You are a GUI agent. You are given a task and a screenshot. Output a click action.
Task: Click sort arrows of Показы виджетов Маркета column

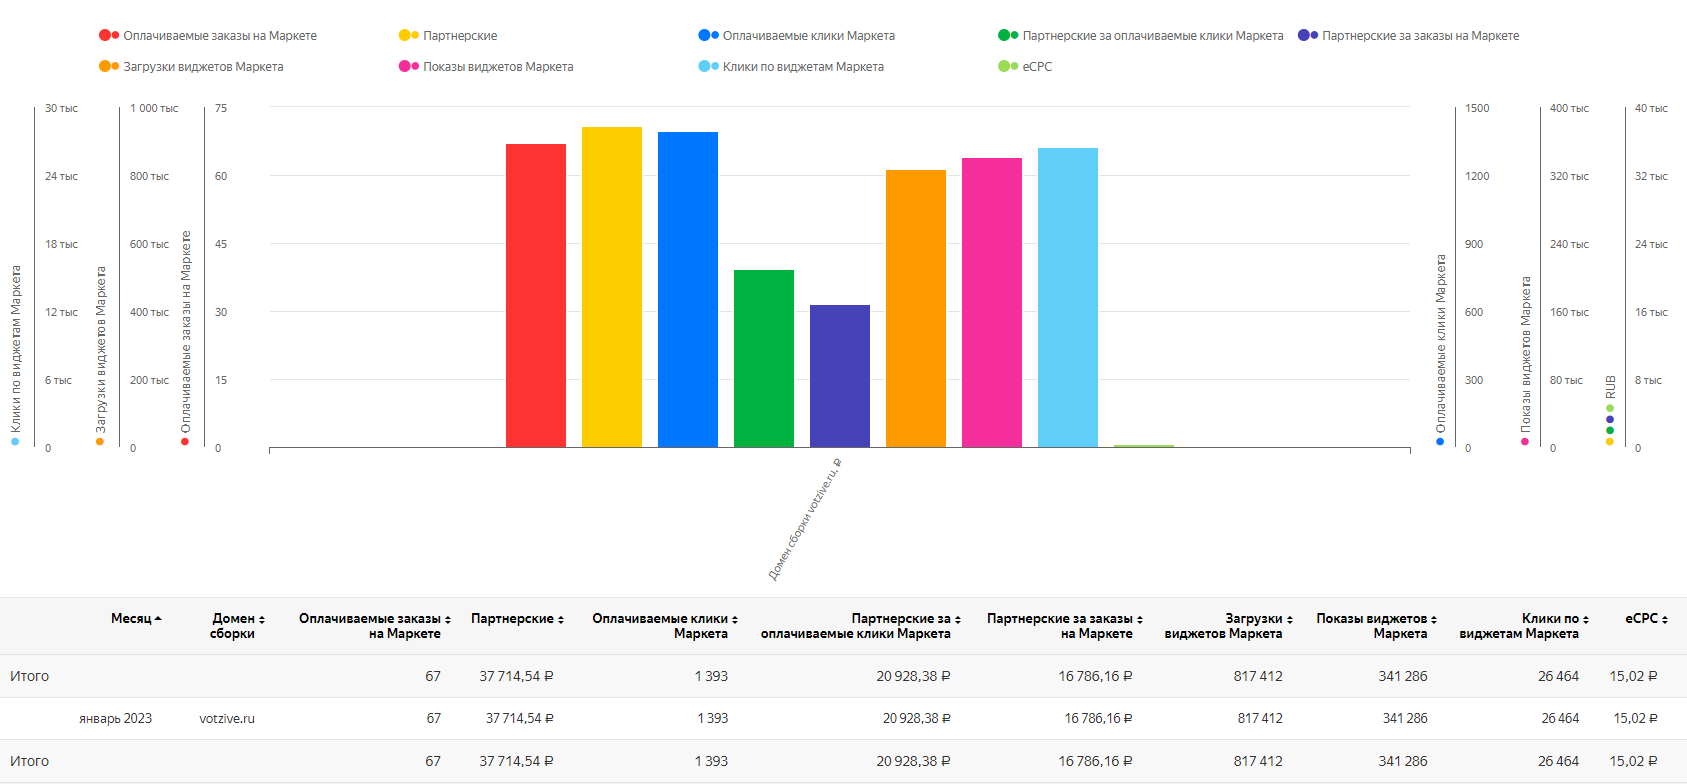(x=1434, y=620)
